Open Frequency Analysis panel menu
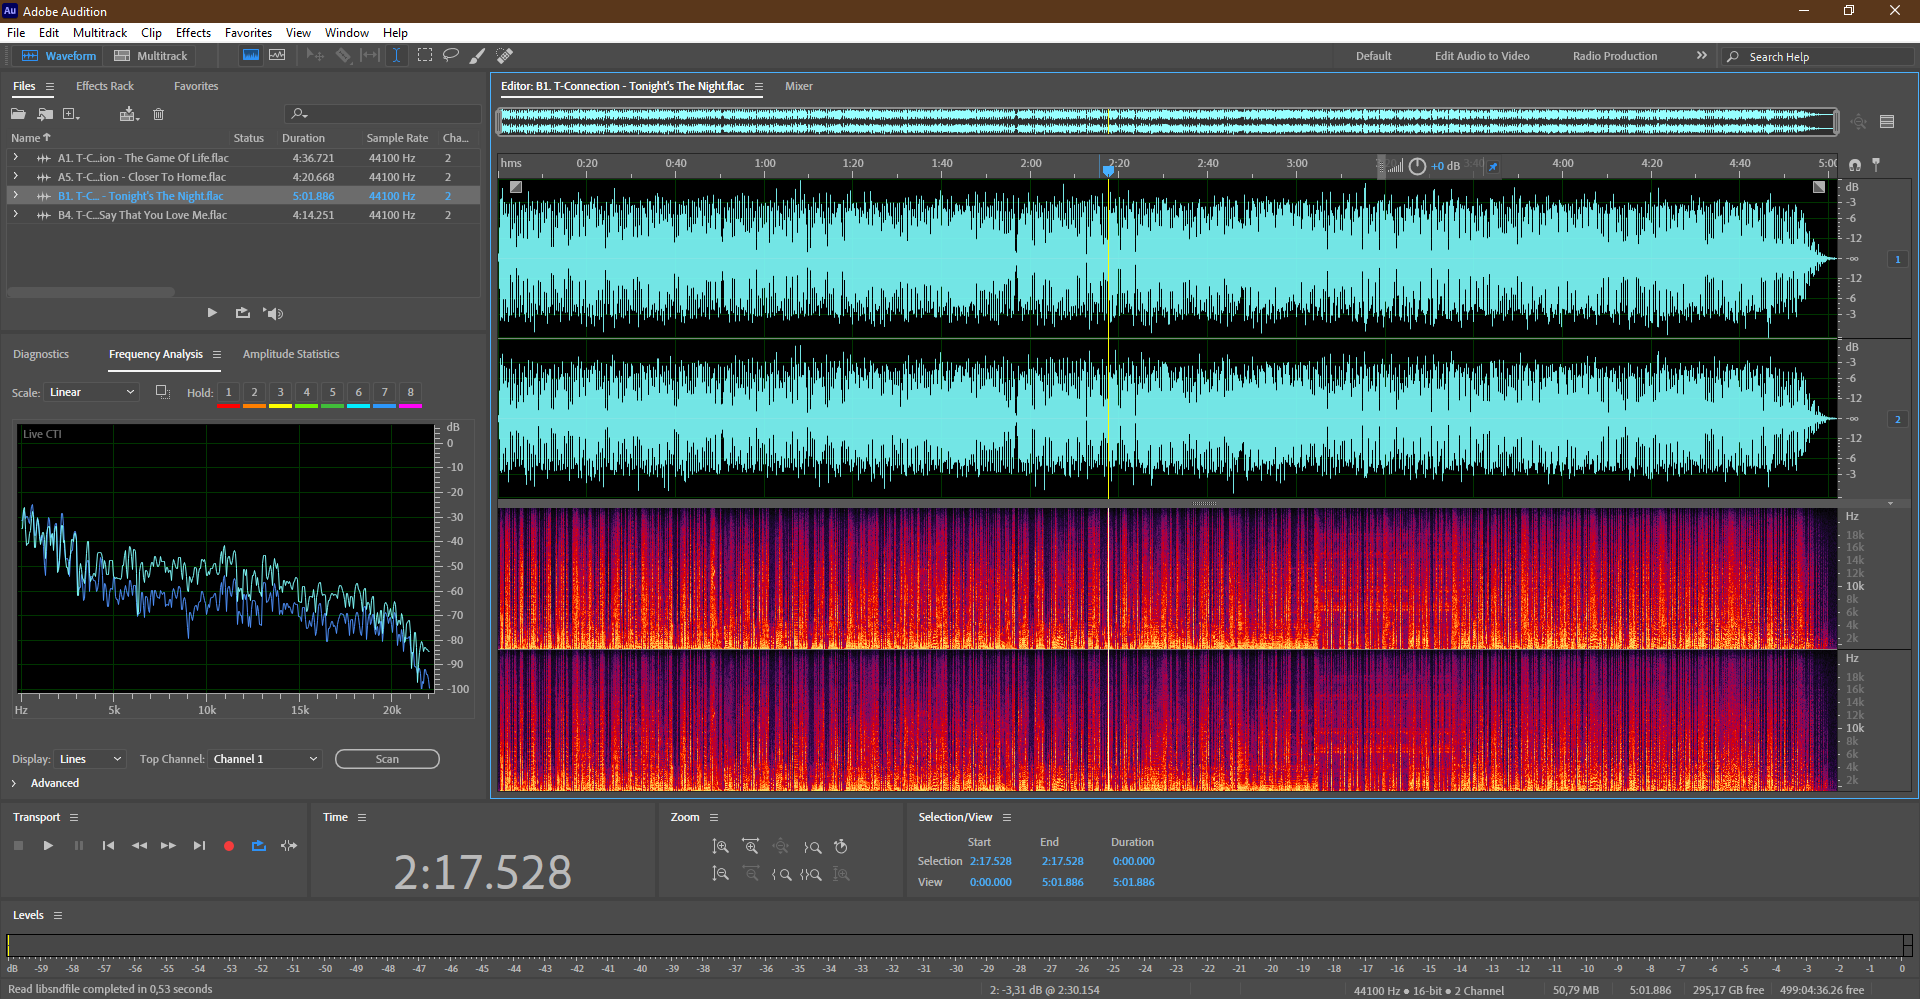This screenshot has width=1920, height=999. (x=216, y=354)
